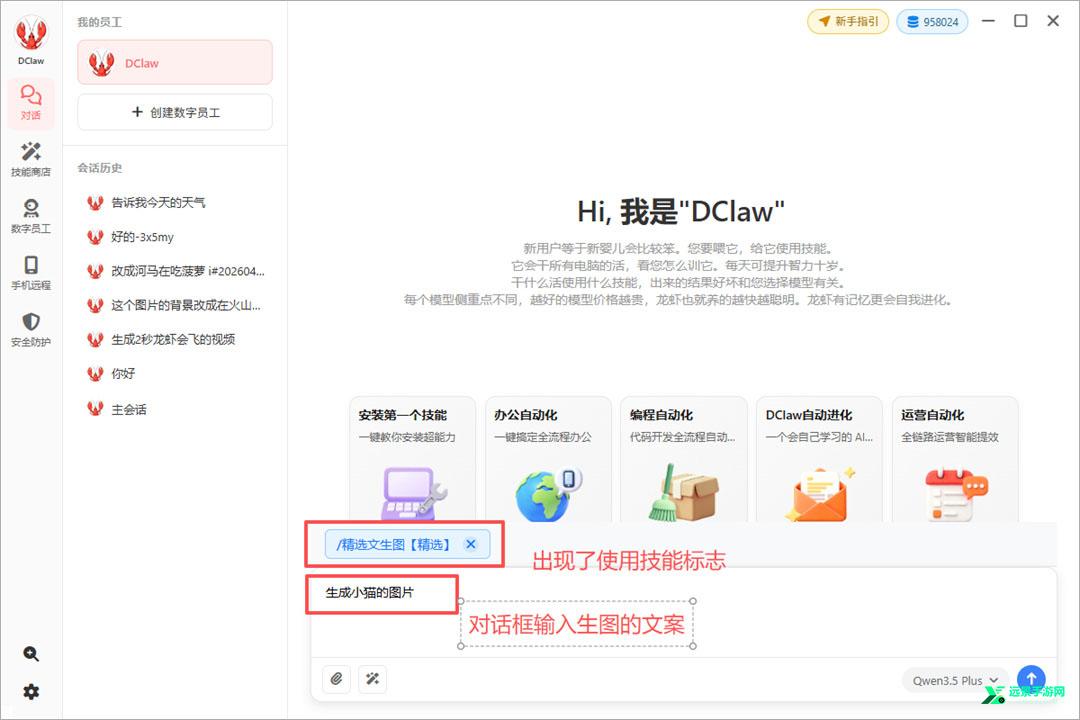The width and height of the screenshot is (1080, 720).
Task: Open the 运营自动化 card
Action: (x=955, y=458)
